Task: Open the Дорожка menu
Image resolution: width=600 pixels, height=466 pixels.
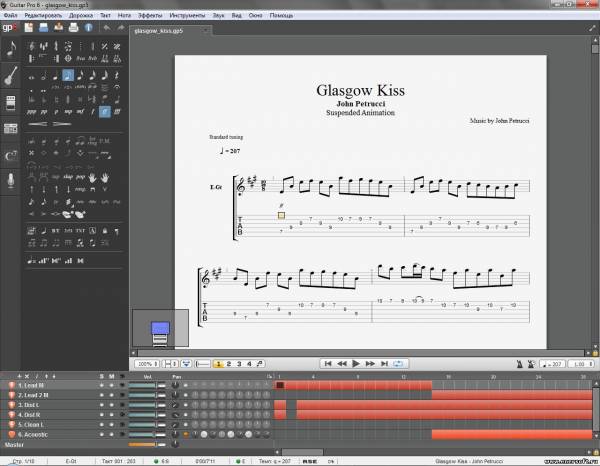Action: tap(81, 15)
